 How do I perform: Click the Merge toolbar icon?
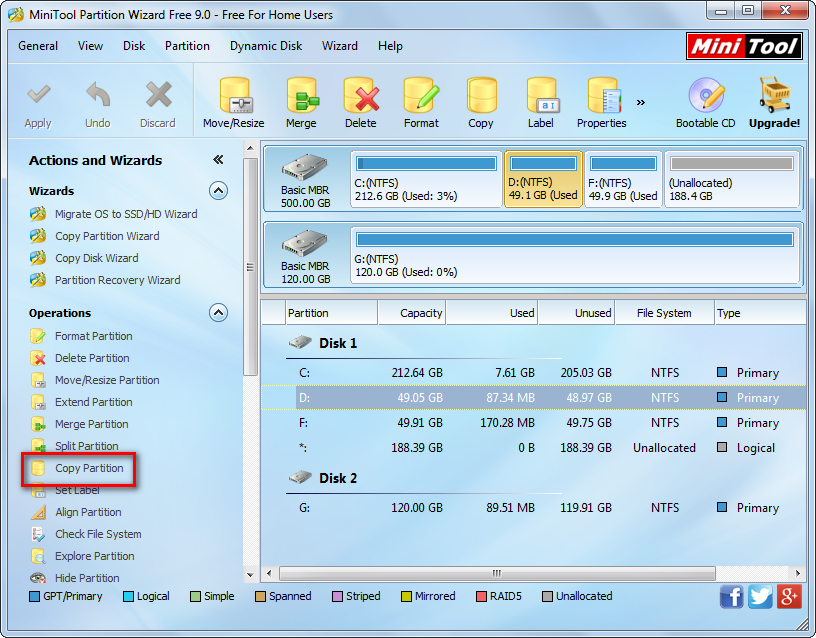tap(302, 96)
